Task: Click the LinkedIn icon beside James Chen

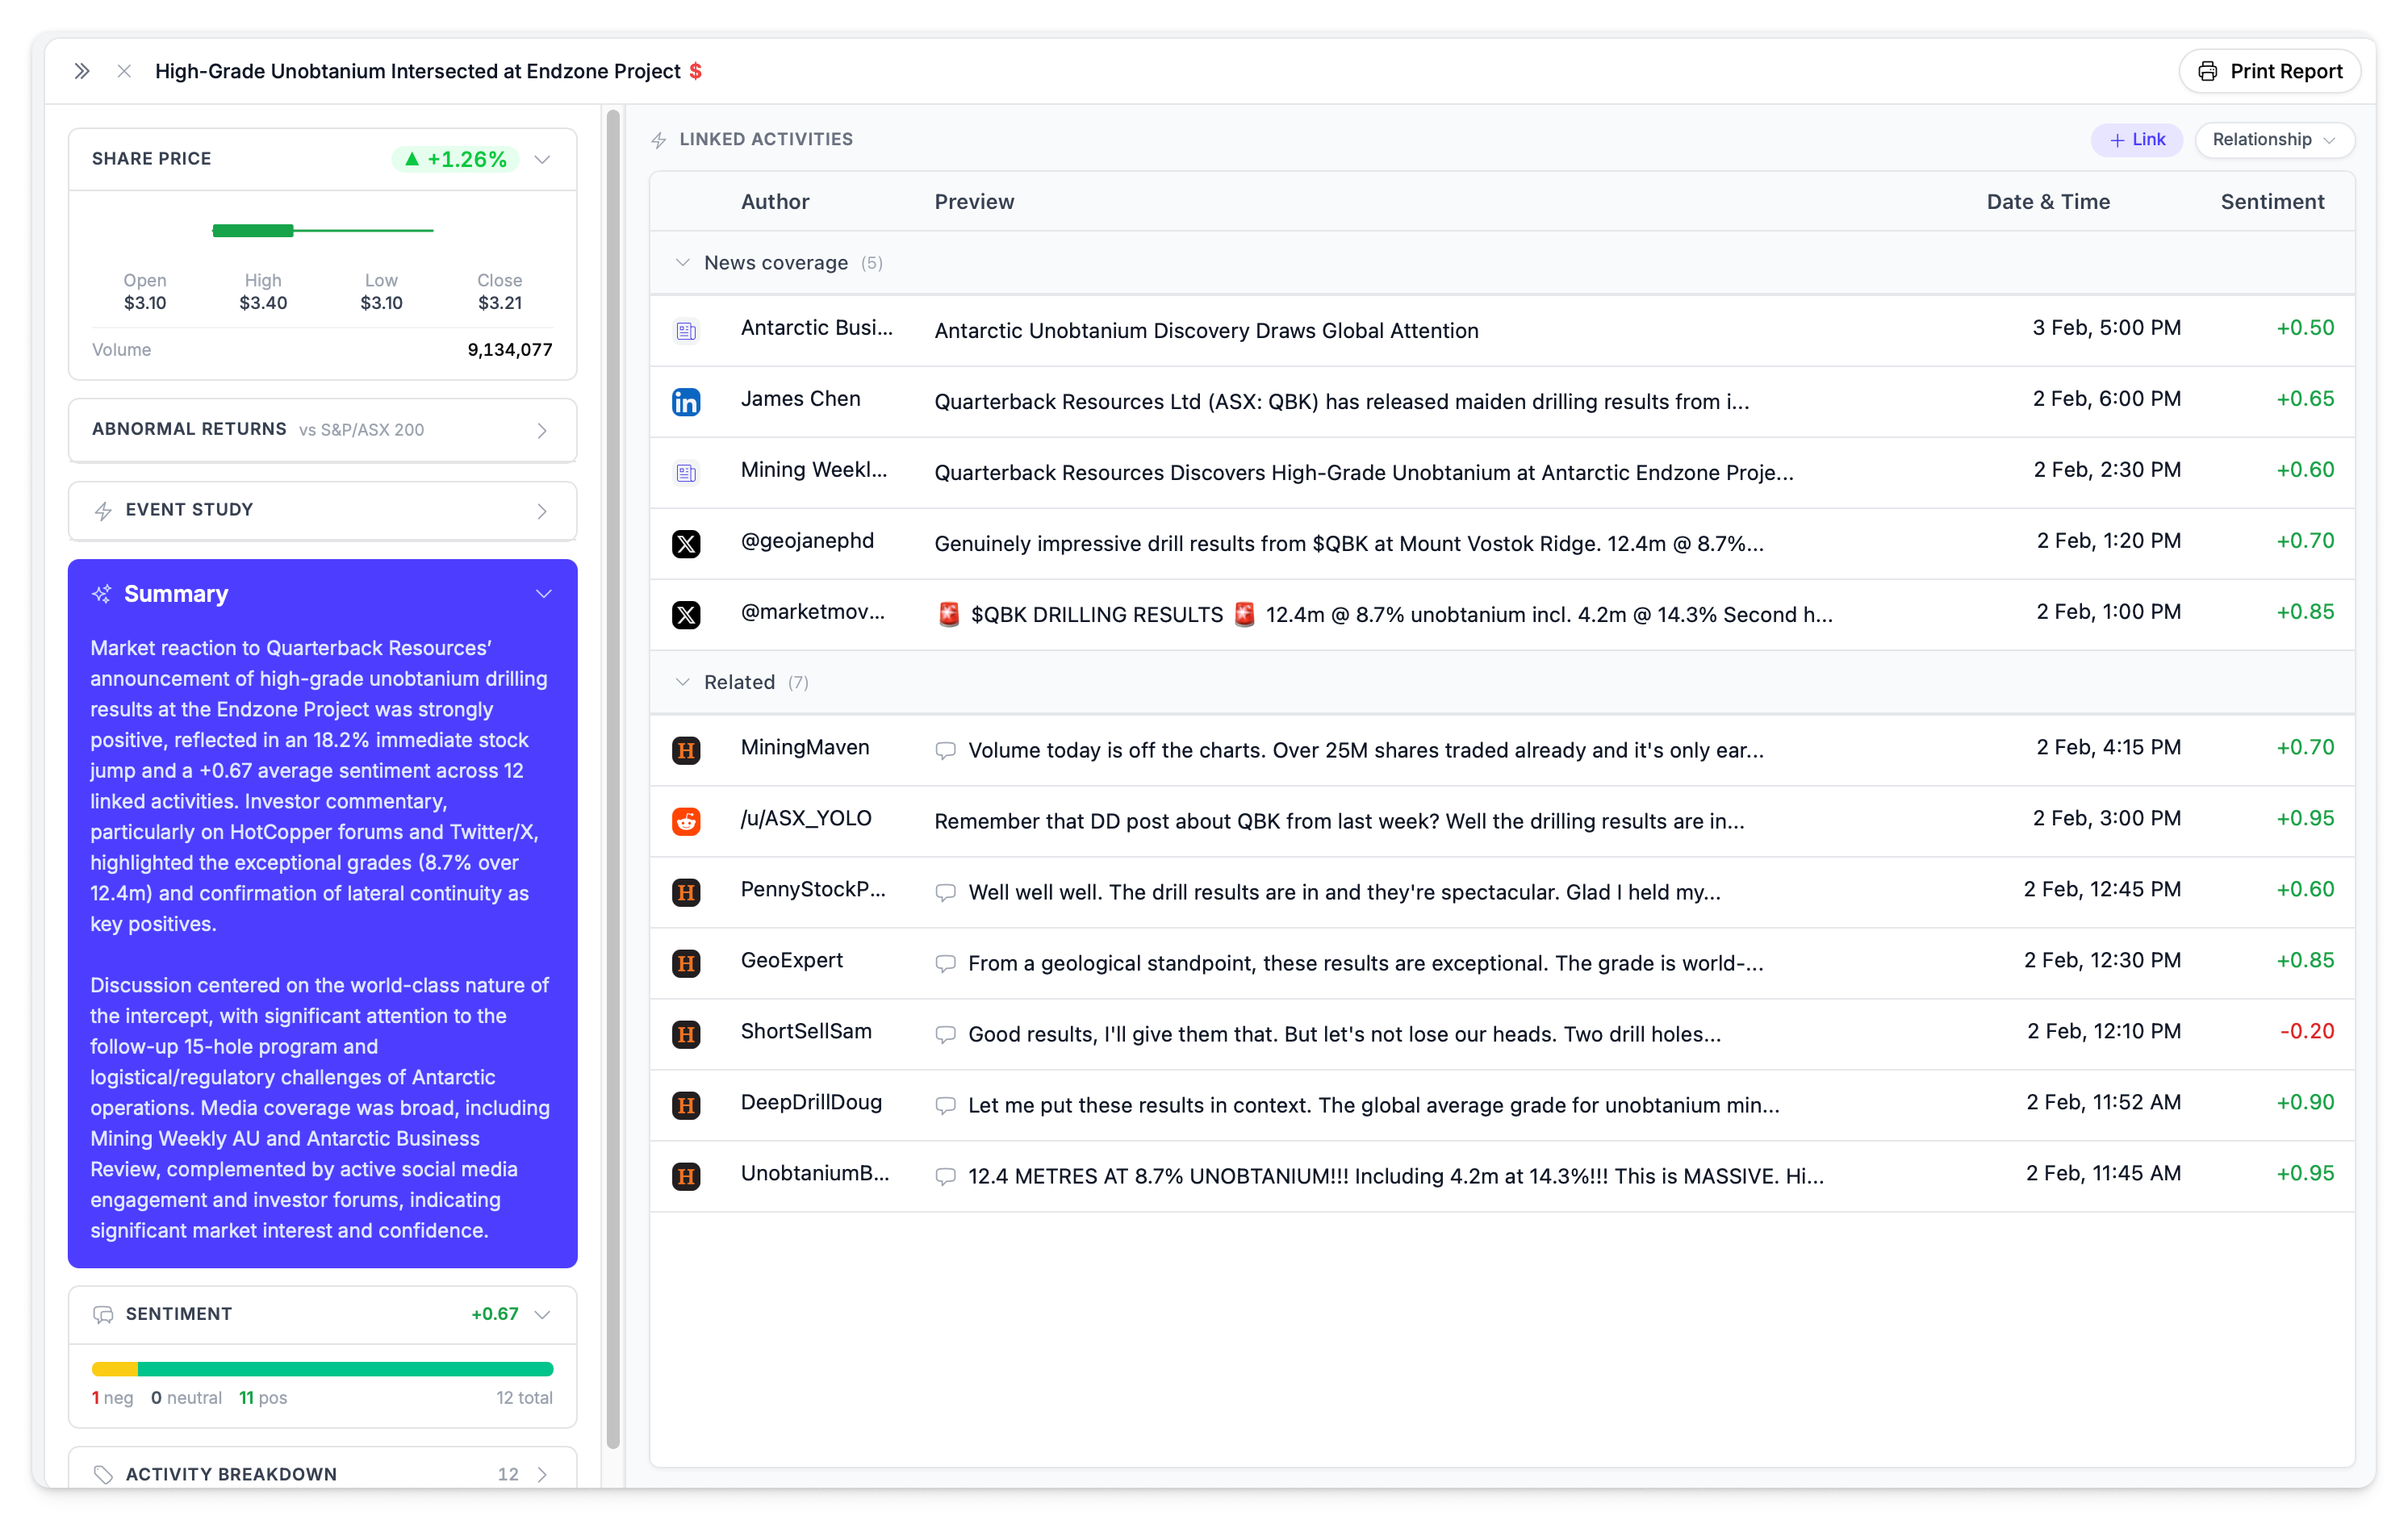Action: [685, 402]
